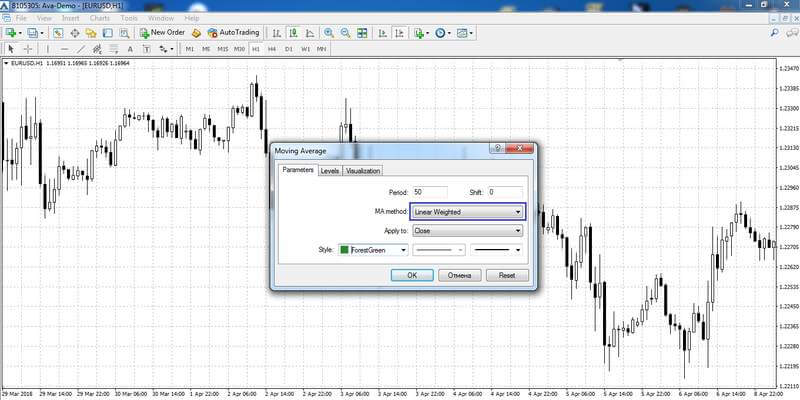
Task: Zoom out of the chart
Action: (x=345, y=33)
